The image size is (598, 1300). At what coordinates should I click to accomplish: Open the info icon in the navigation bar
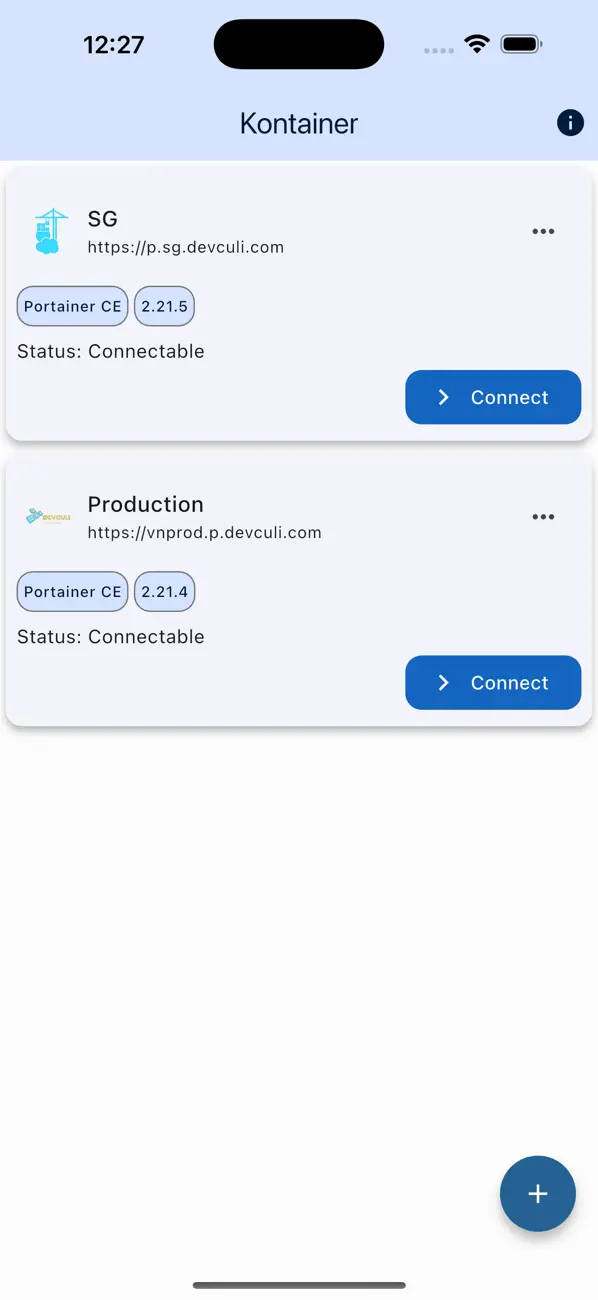point(570,122)
